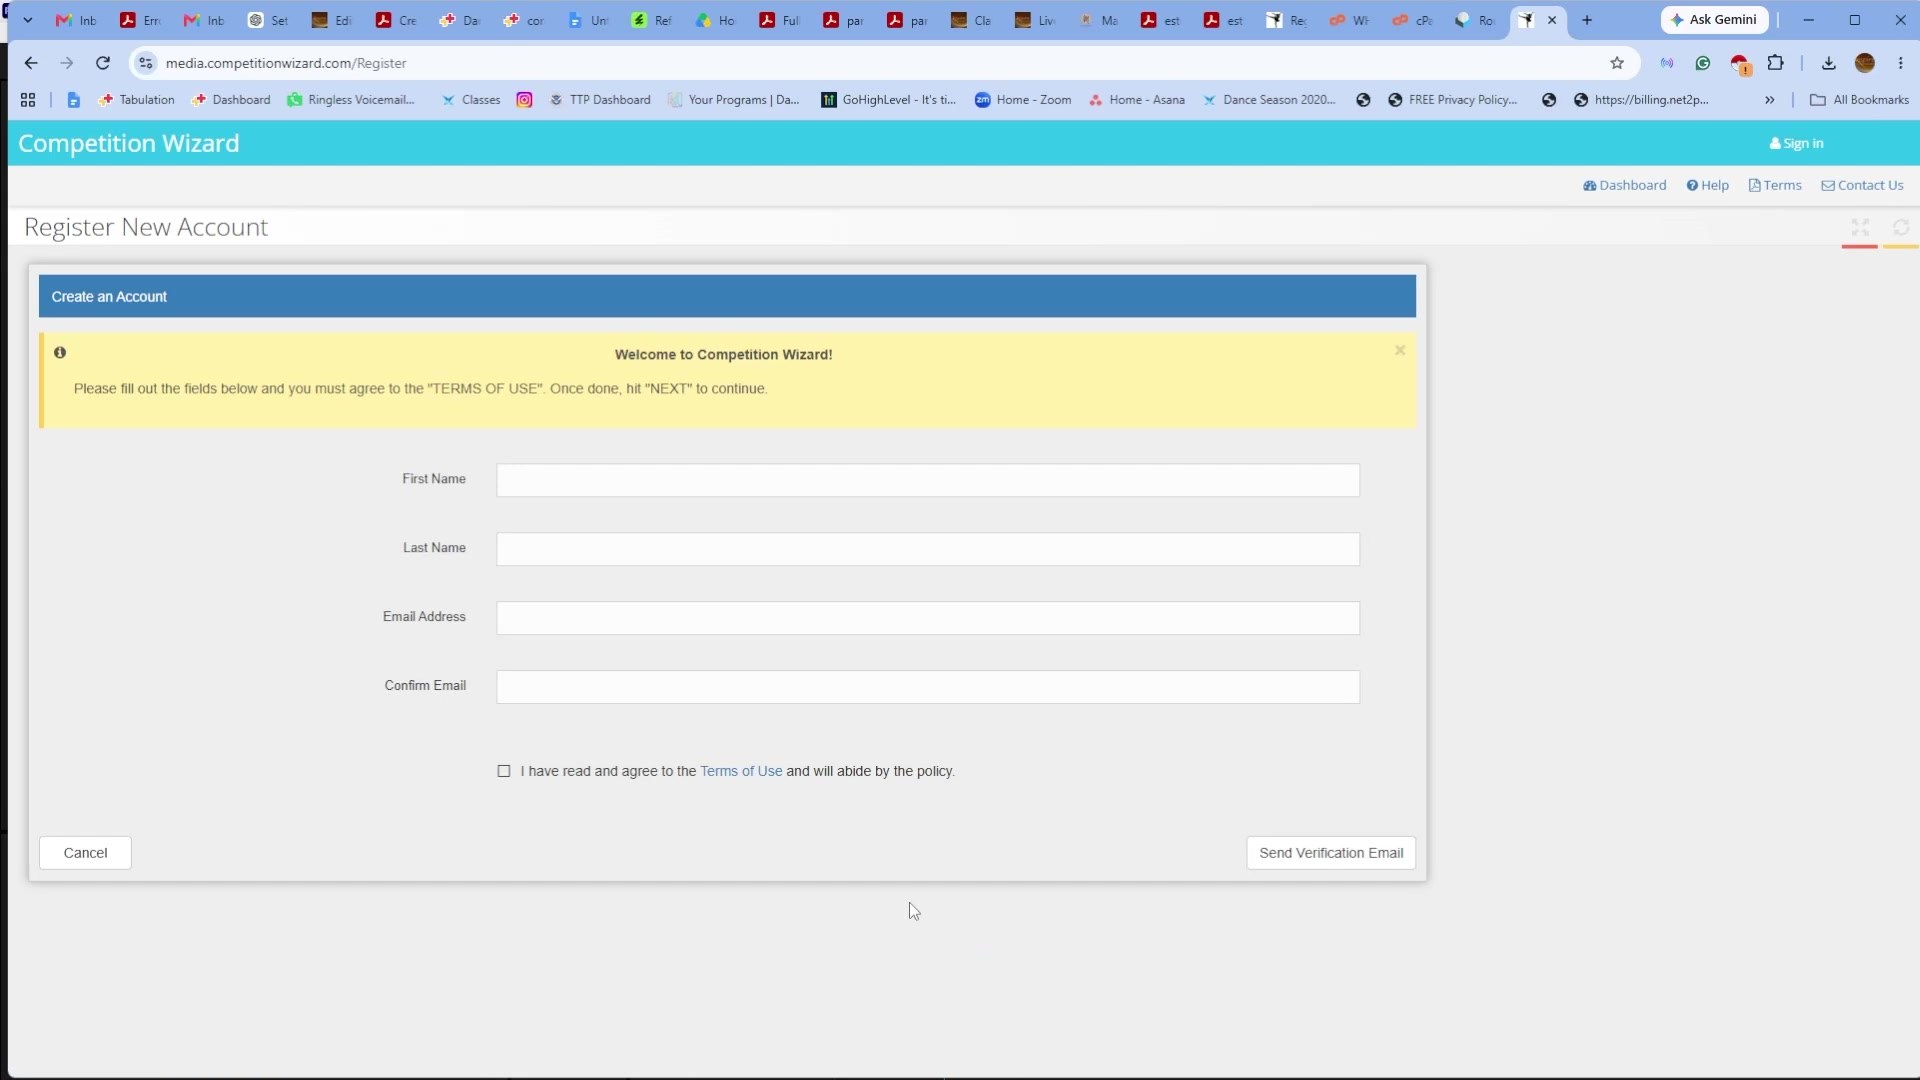Image resolution: width=1920 pixels, height=1080 pixels.
Task: Open the Chrome apps grid shortcut
Action: (28, 100)
